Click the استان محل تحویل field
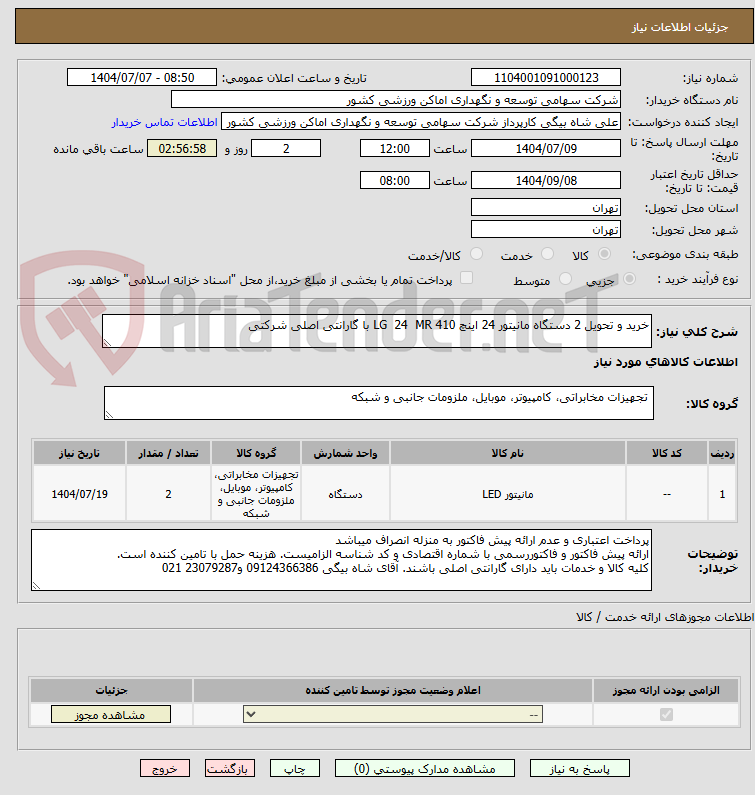Viewport: 755px width, 795px height. click(546, 208)
